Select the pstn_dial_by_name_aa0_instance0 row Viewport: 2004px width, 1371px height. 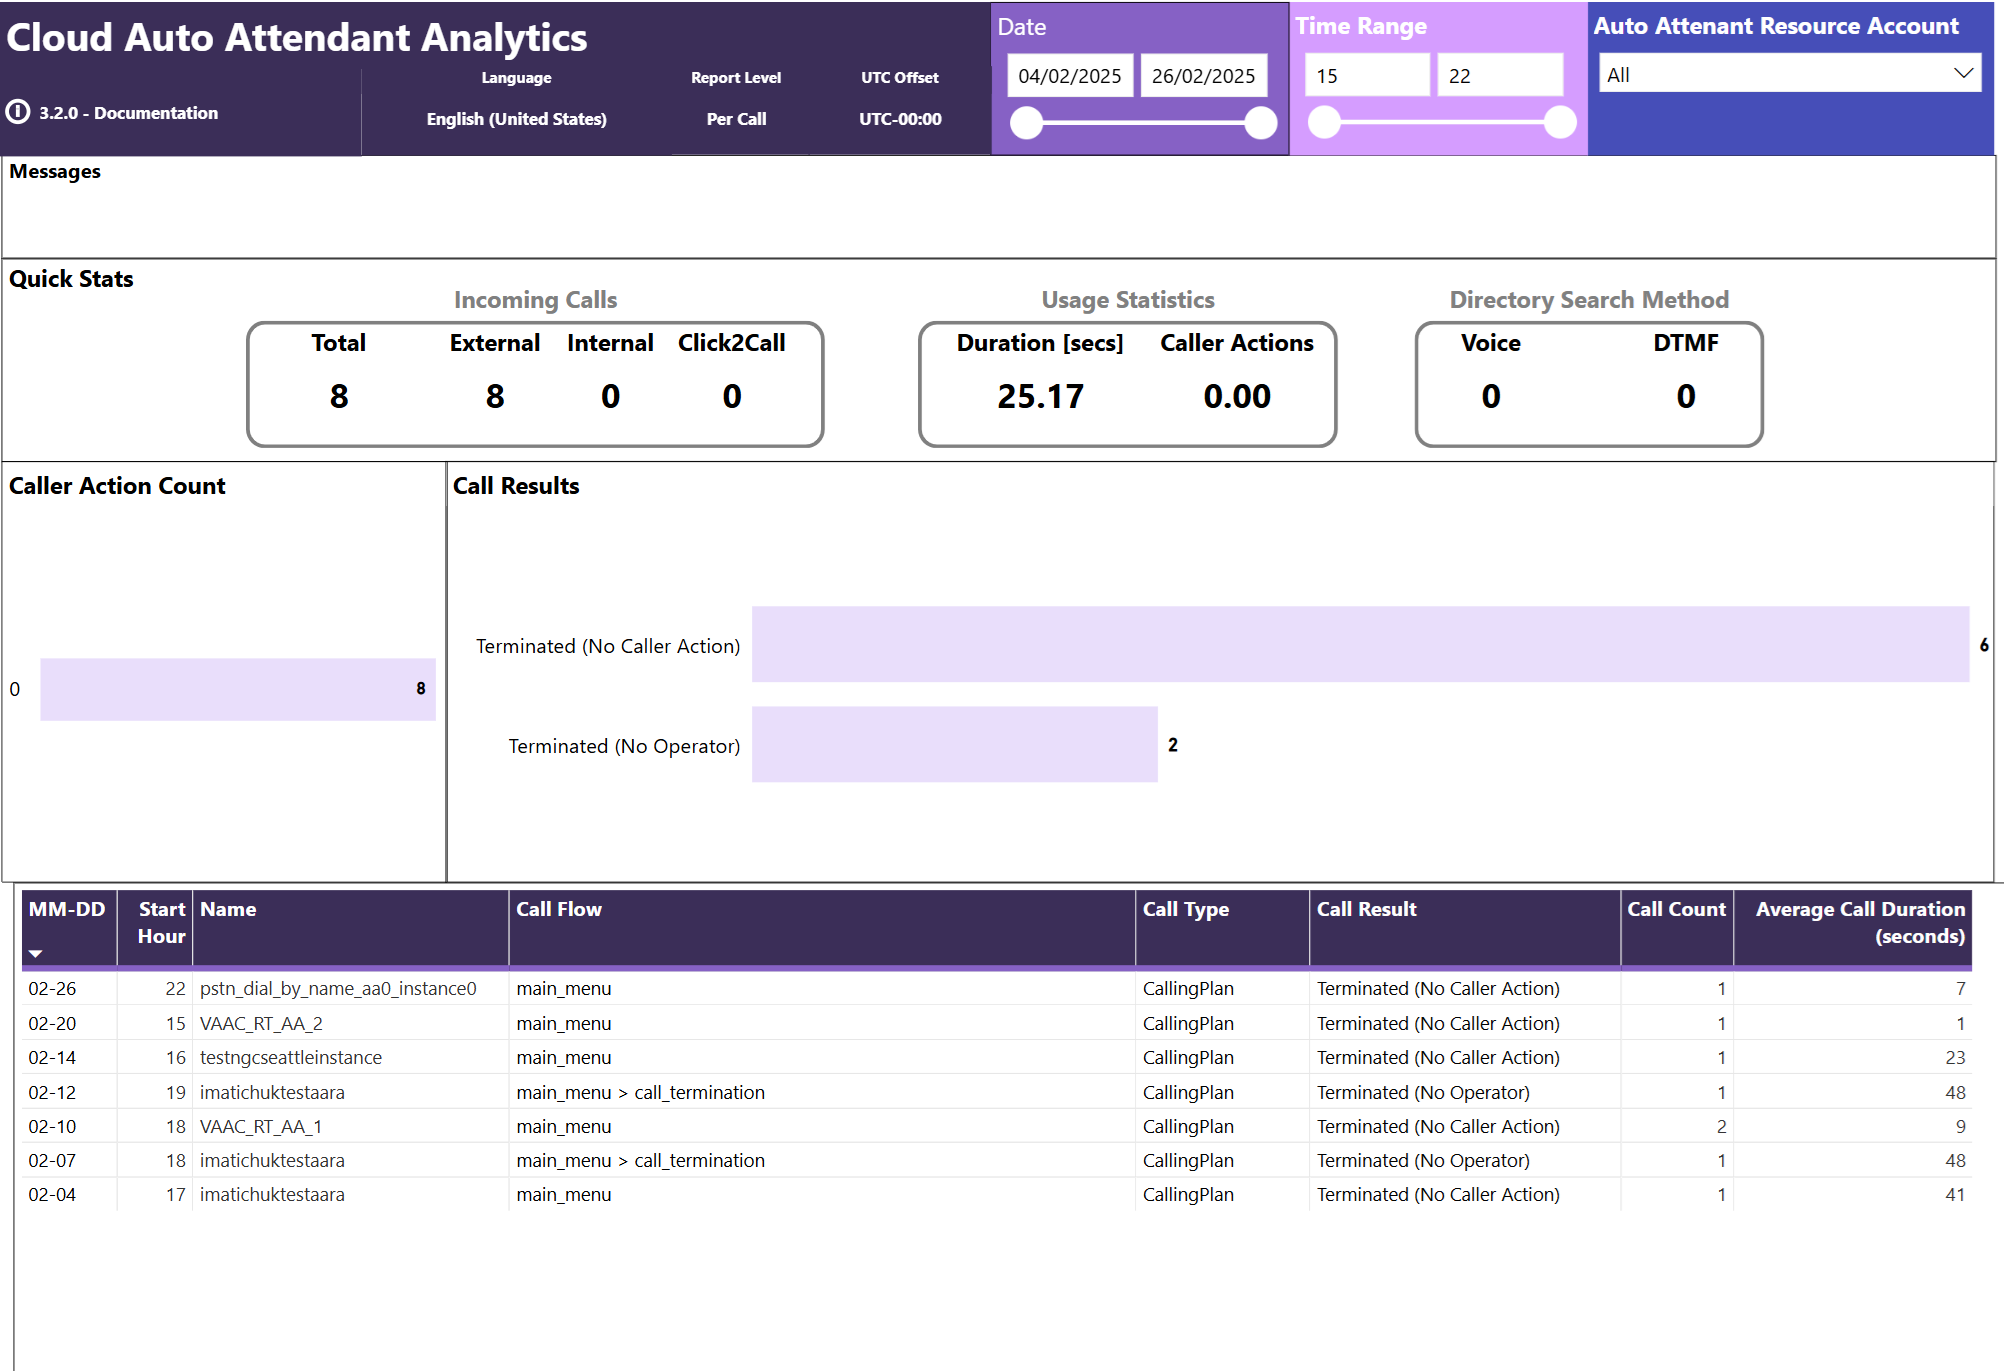(338, 988)
